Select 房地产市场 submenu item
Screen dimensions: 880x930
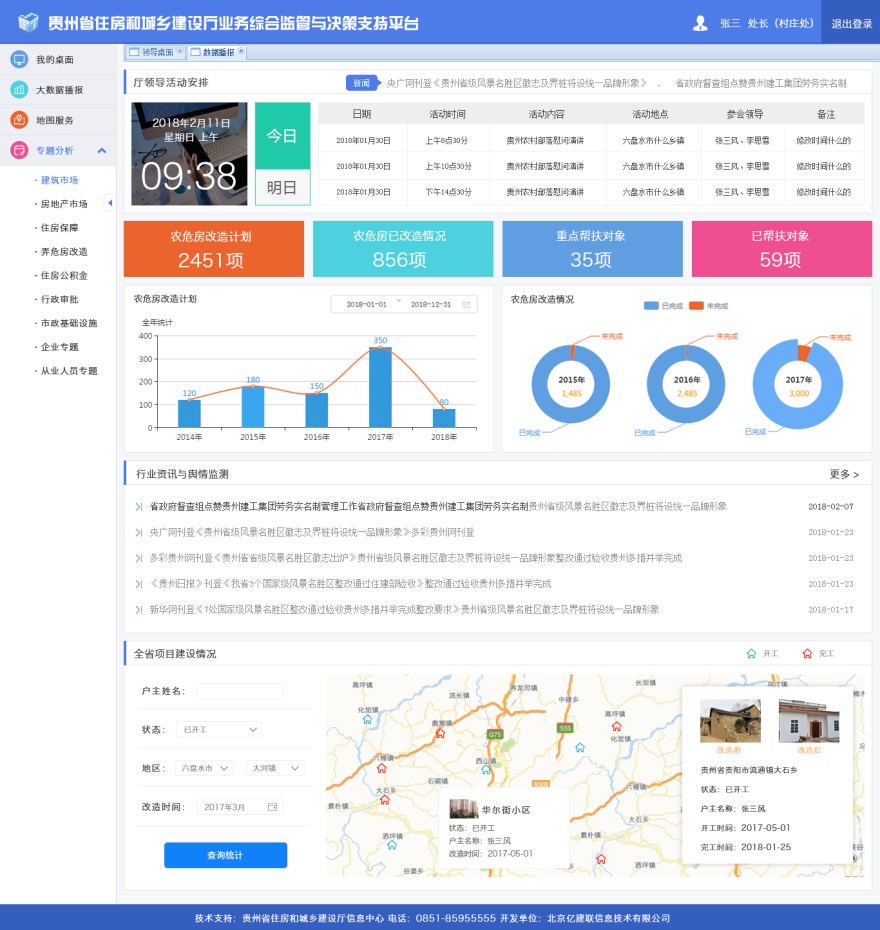click(64, 203)
